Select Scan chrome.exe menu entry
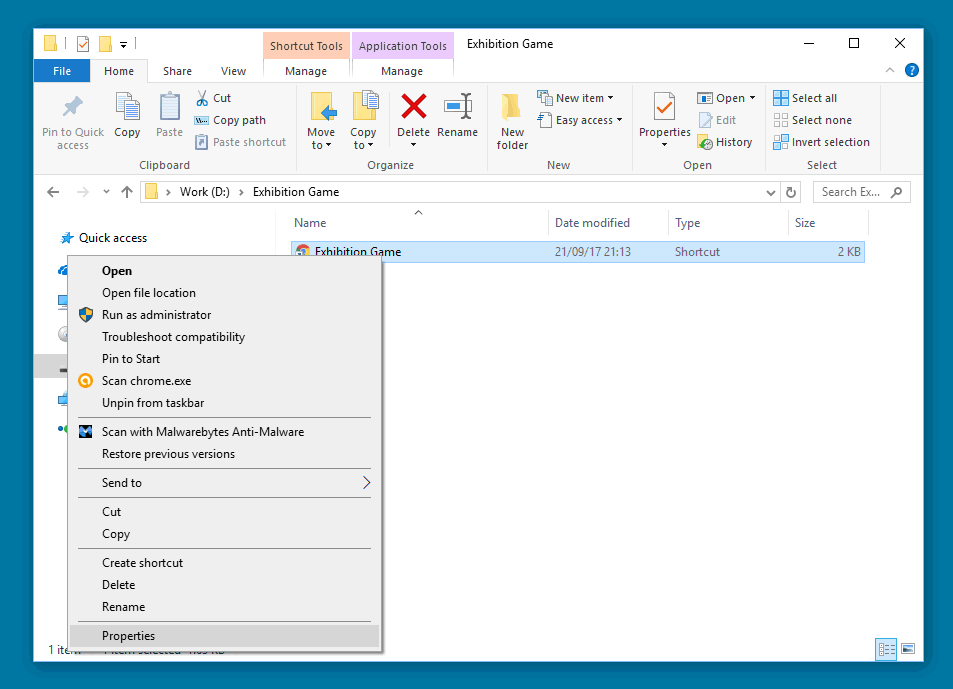953x689 pixels. tap(225, 380)
